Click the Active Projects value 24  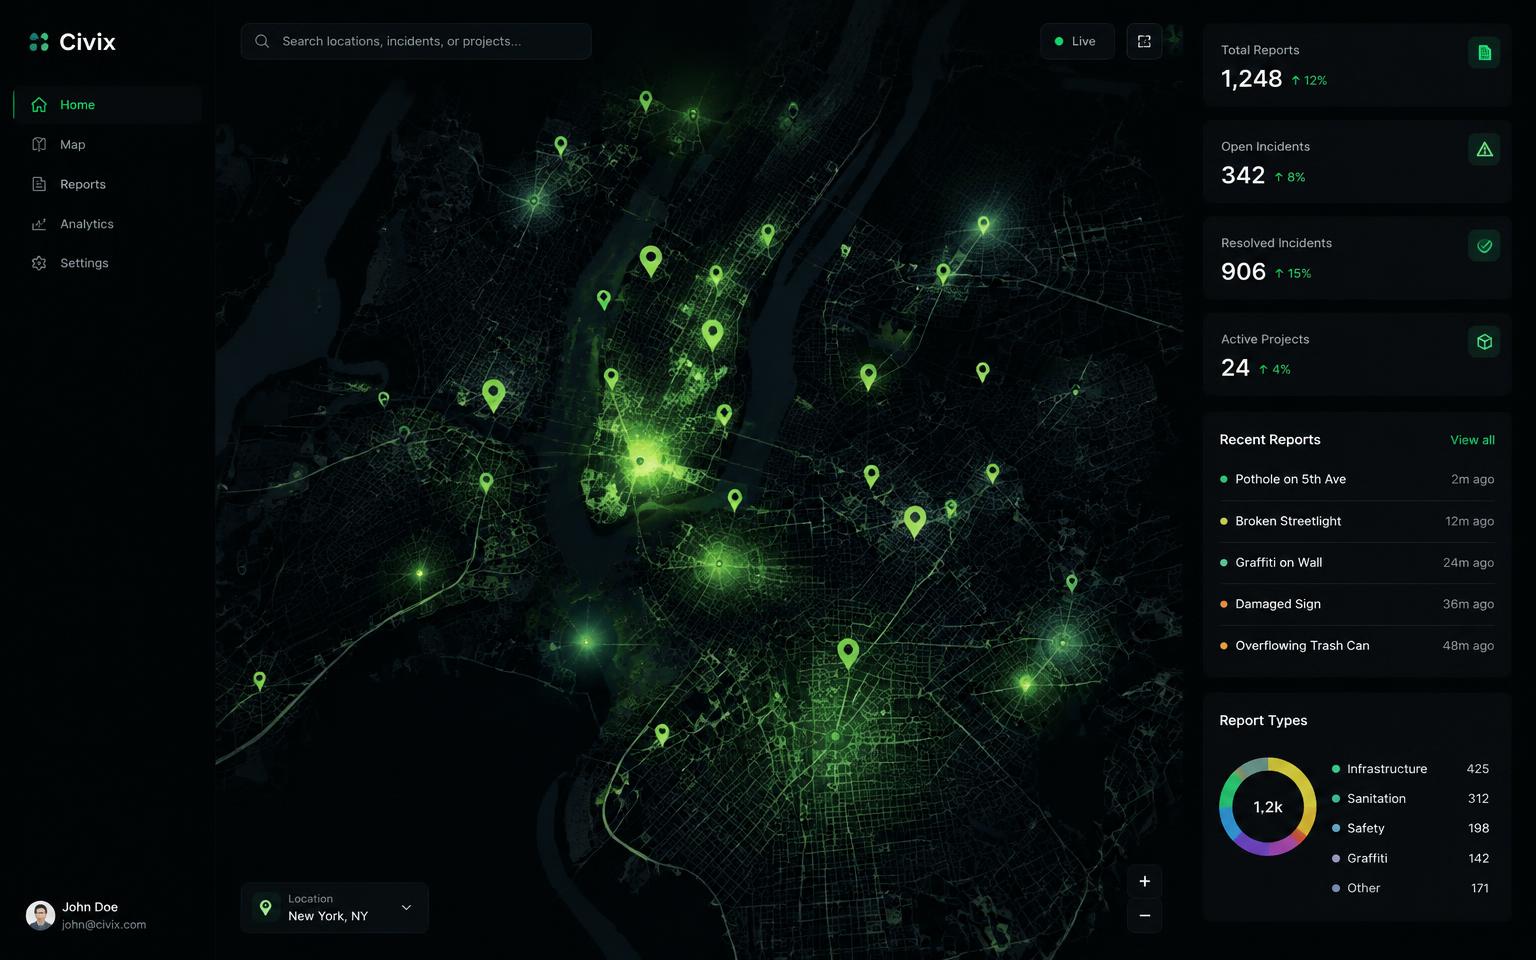click(1235, 368)
